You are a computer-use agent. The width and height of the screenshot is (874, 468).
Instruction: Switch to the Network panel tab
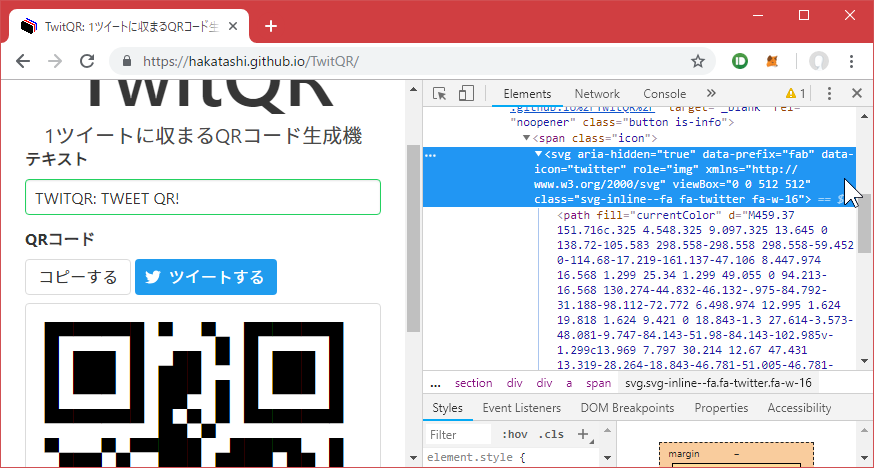[597, 94]
